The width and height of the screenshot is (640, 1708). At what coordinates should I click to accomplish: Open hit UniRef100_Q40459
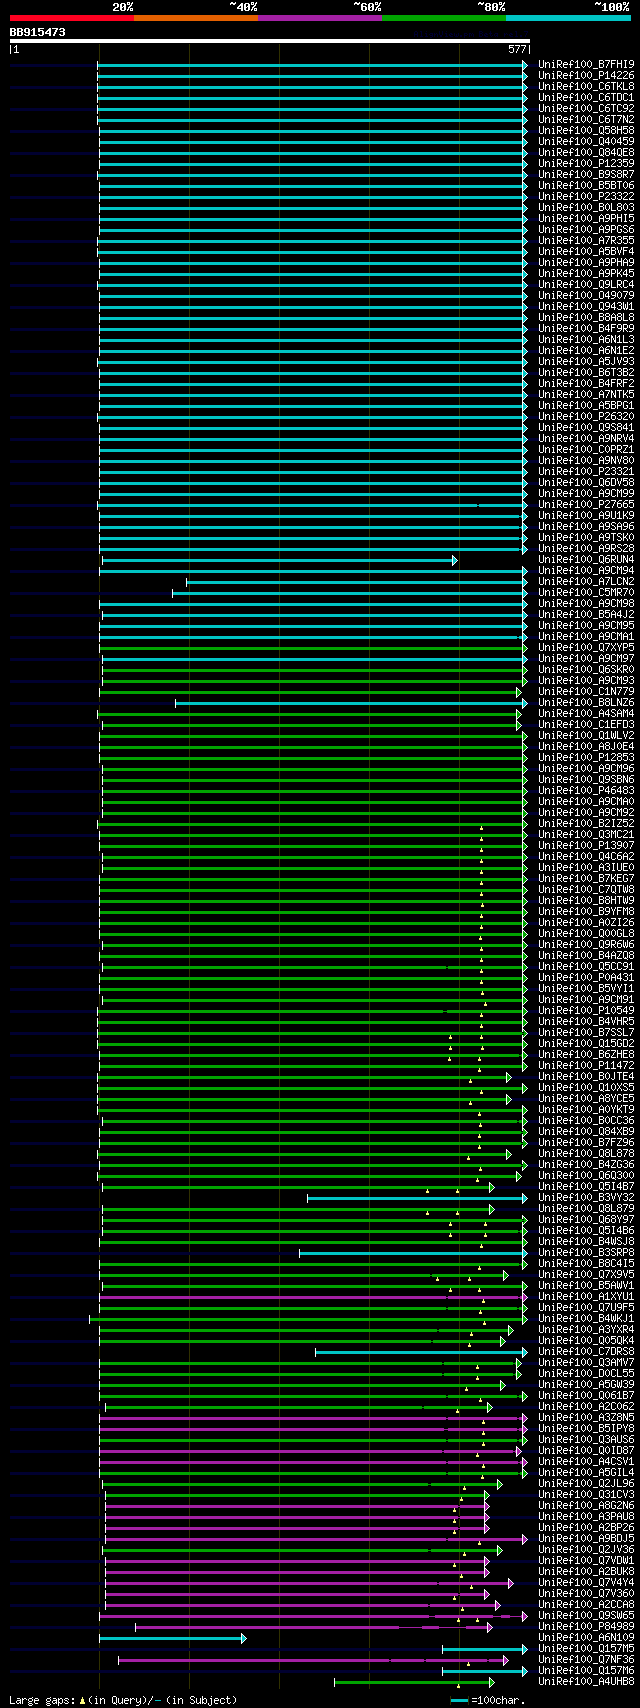tap(586, 141)
